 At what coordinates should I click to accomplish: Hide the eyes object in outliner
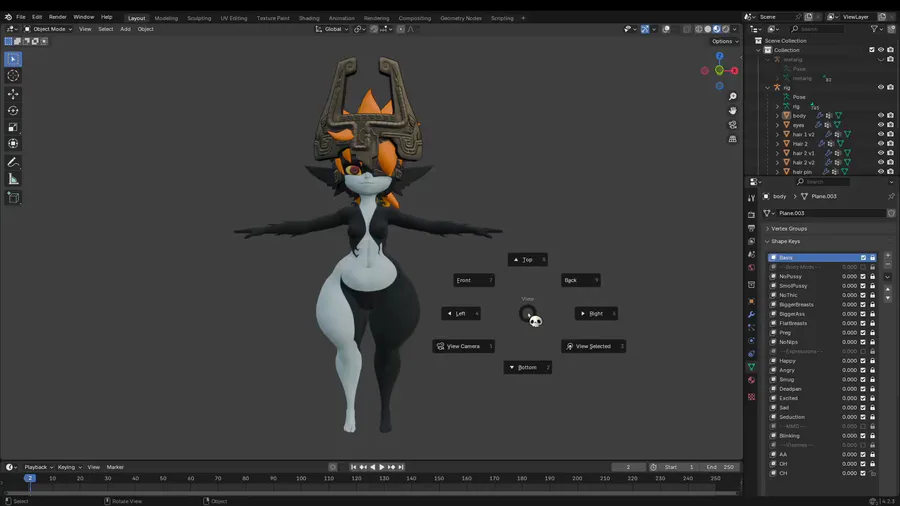click(880, 124)
